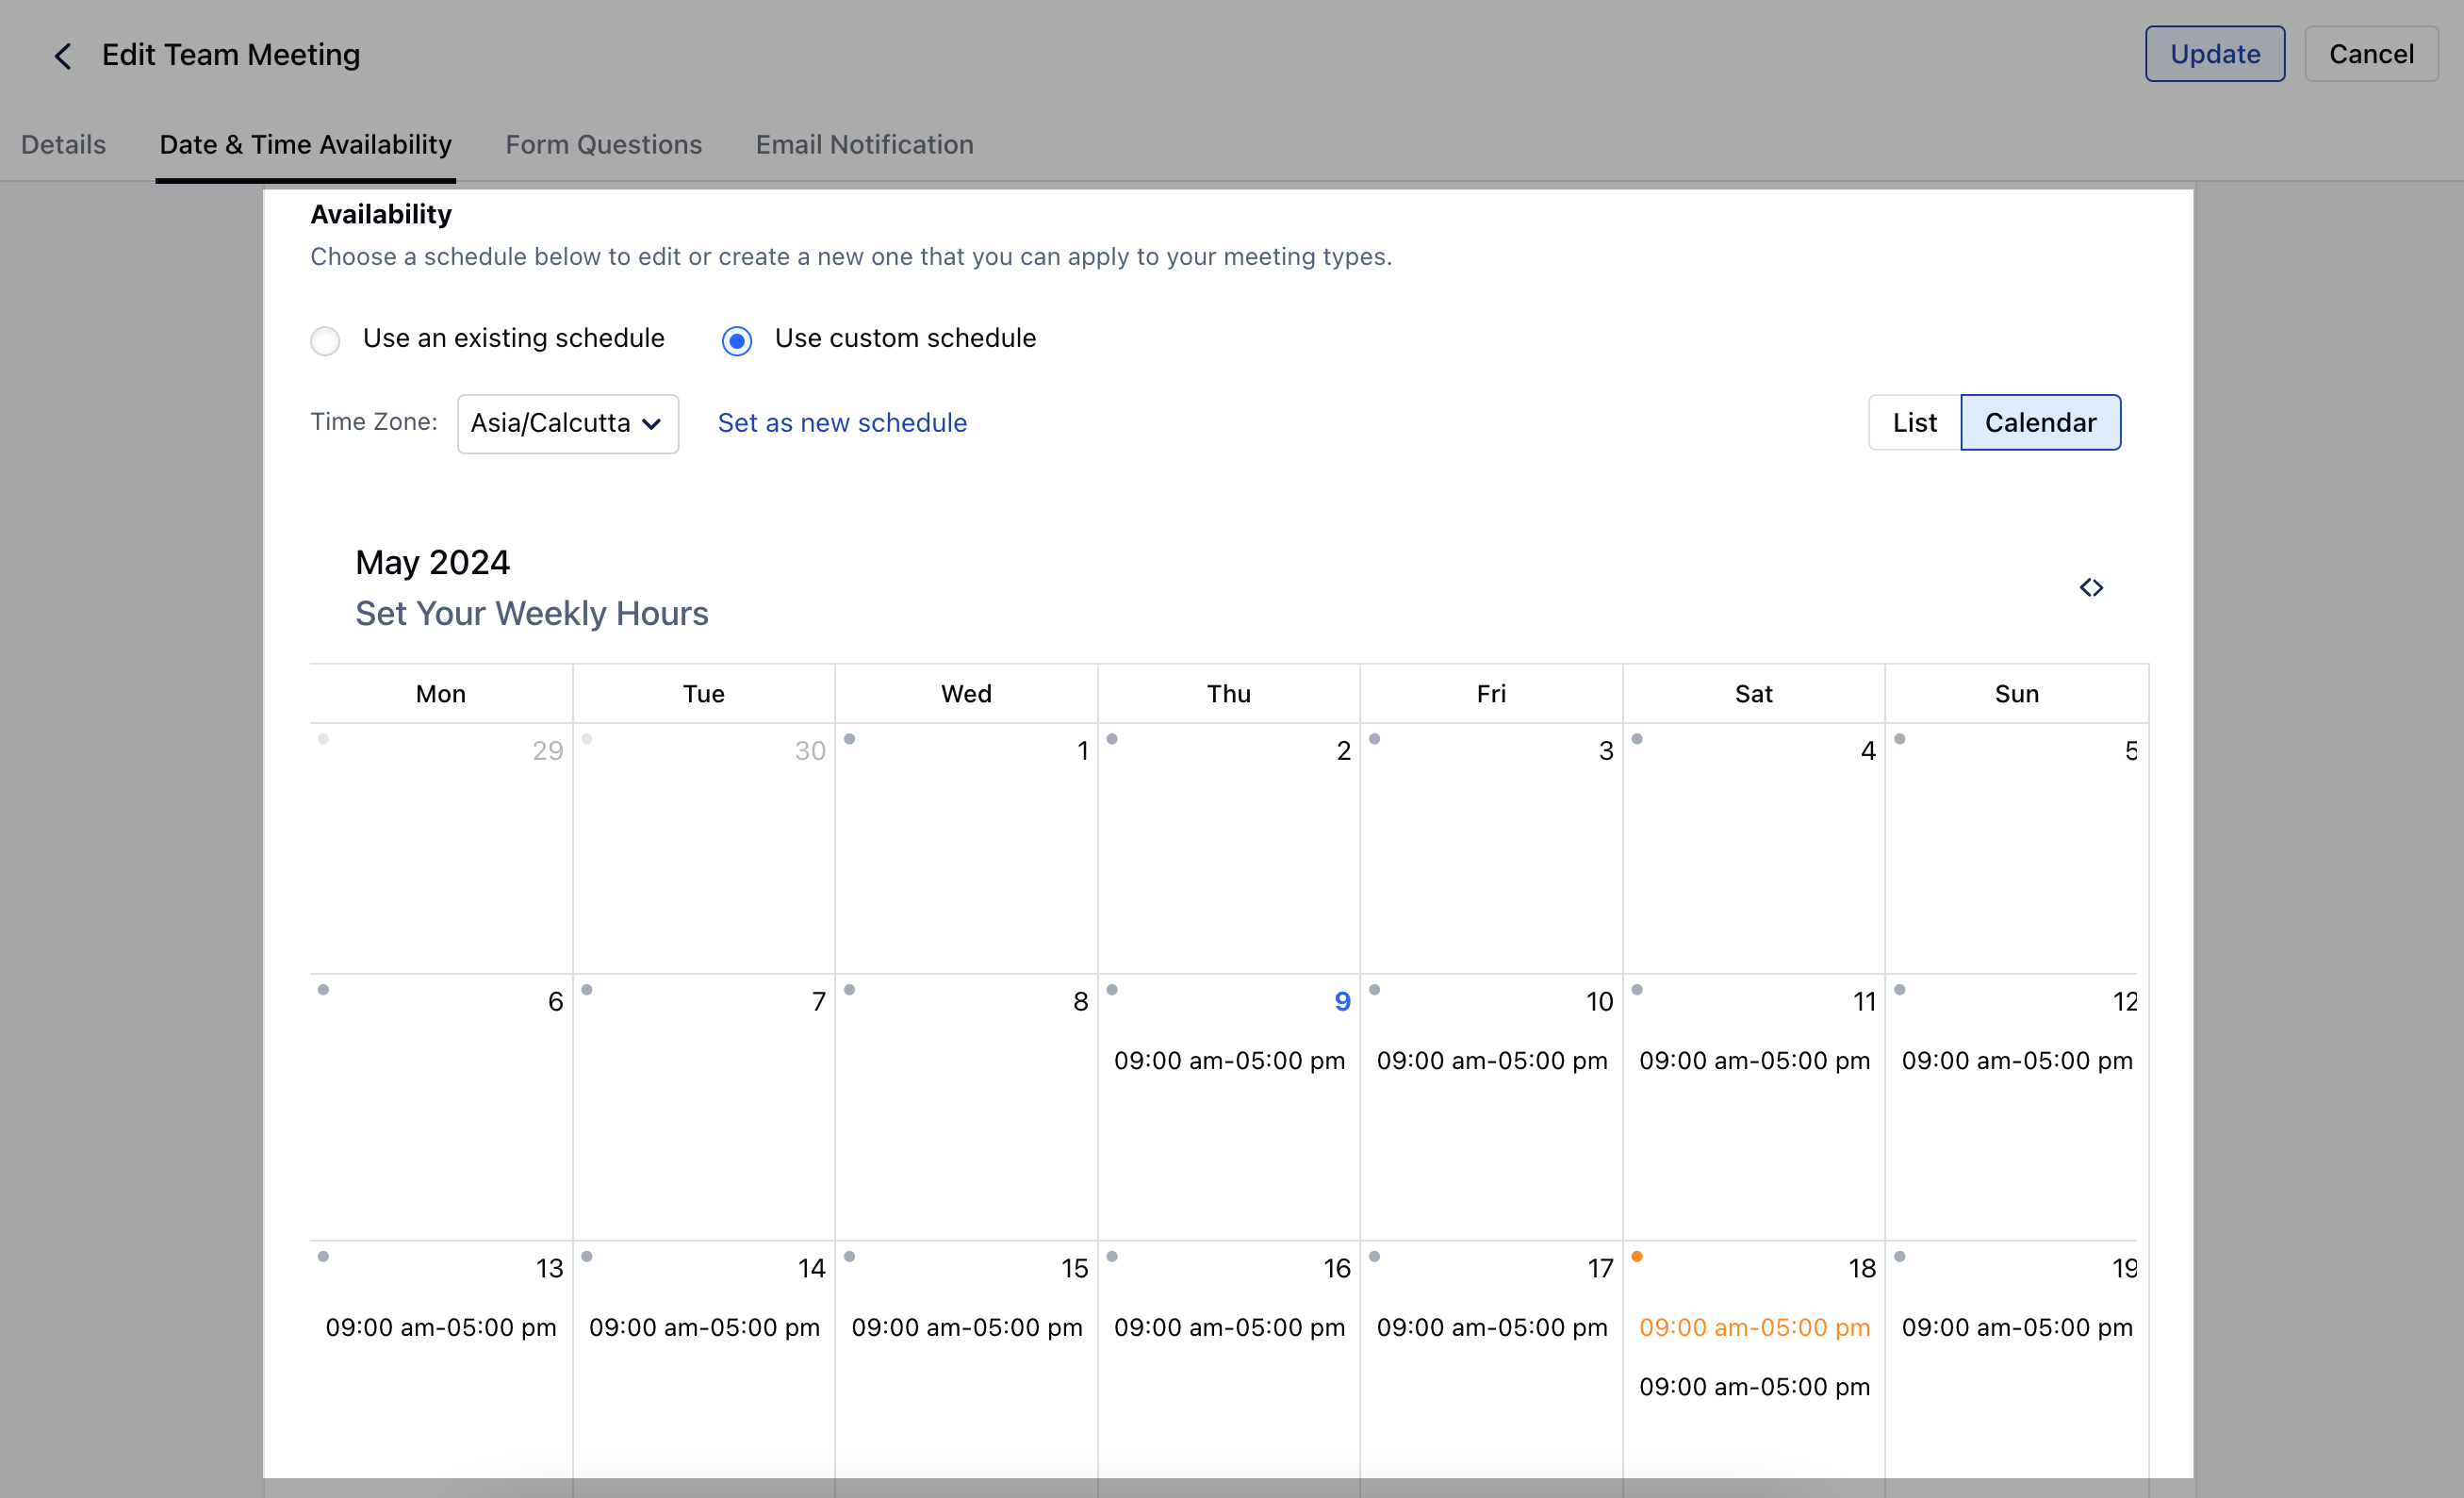Viewport: 2464px width, 1498px height.
Task: Go to next month with right chevron
Action: tap(2099, 588)
